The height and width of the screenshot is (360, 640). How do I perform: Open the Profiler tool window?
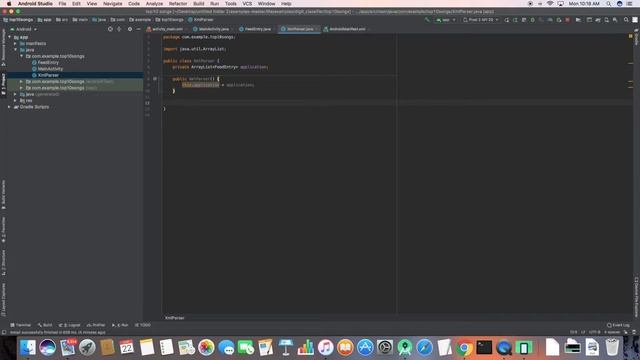[96, 325]
